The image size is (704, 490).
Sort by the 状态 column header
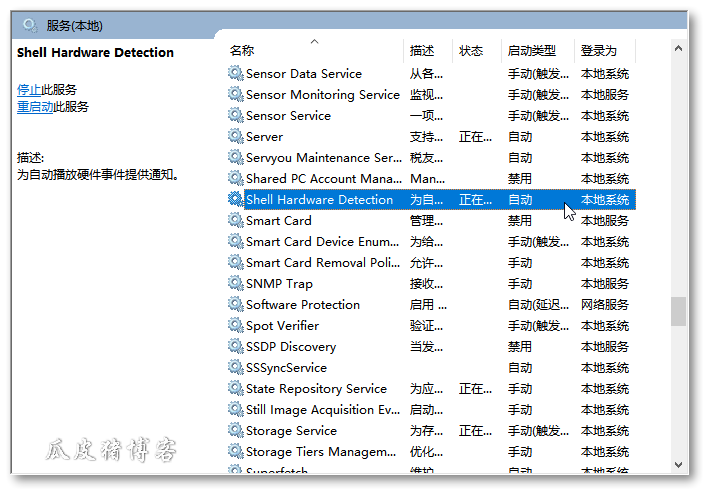(x=471, y=51)
